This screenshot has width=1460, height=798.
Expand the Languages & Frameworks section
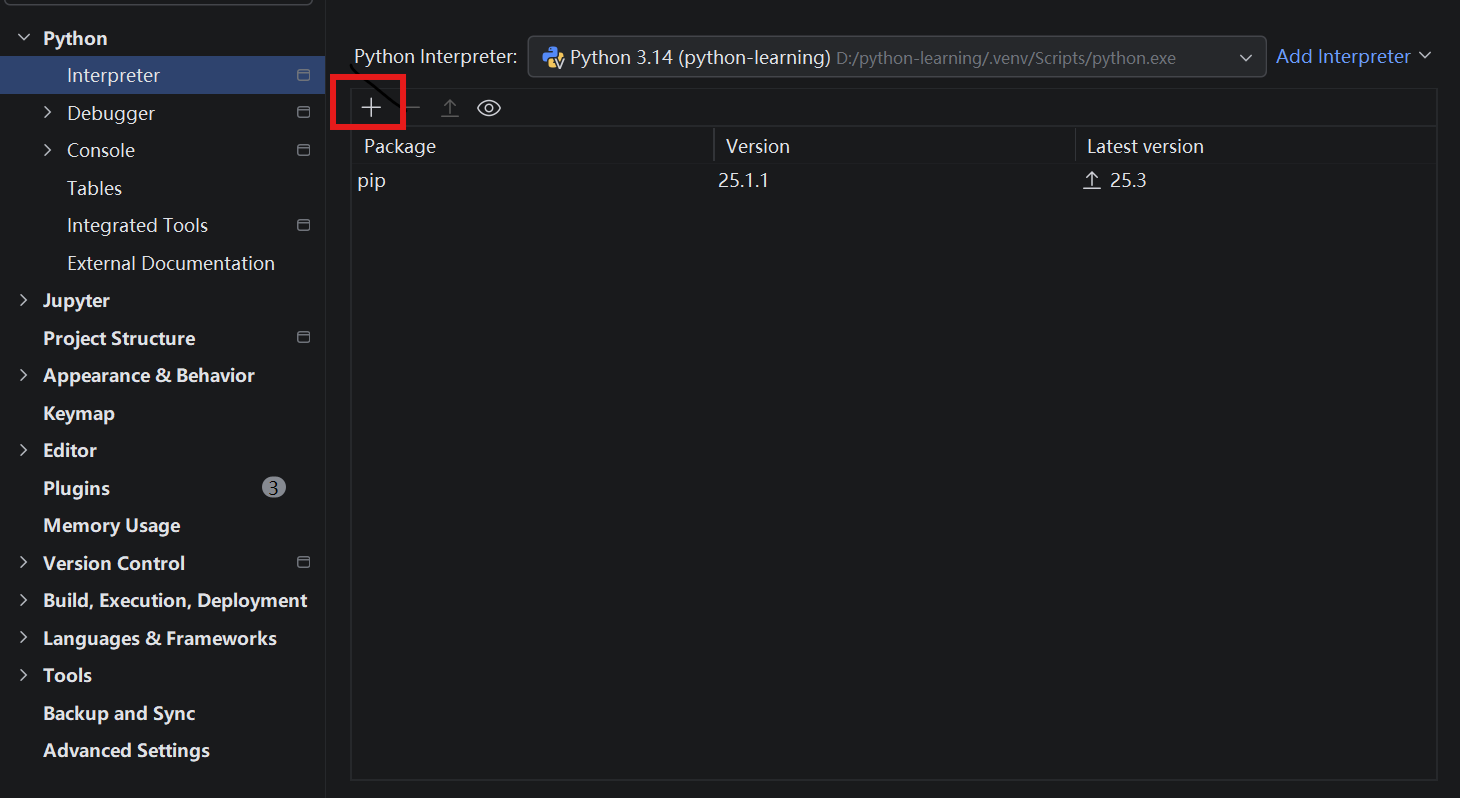24,638
